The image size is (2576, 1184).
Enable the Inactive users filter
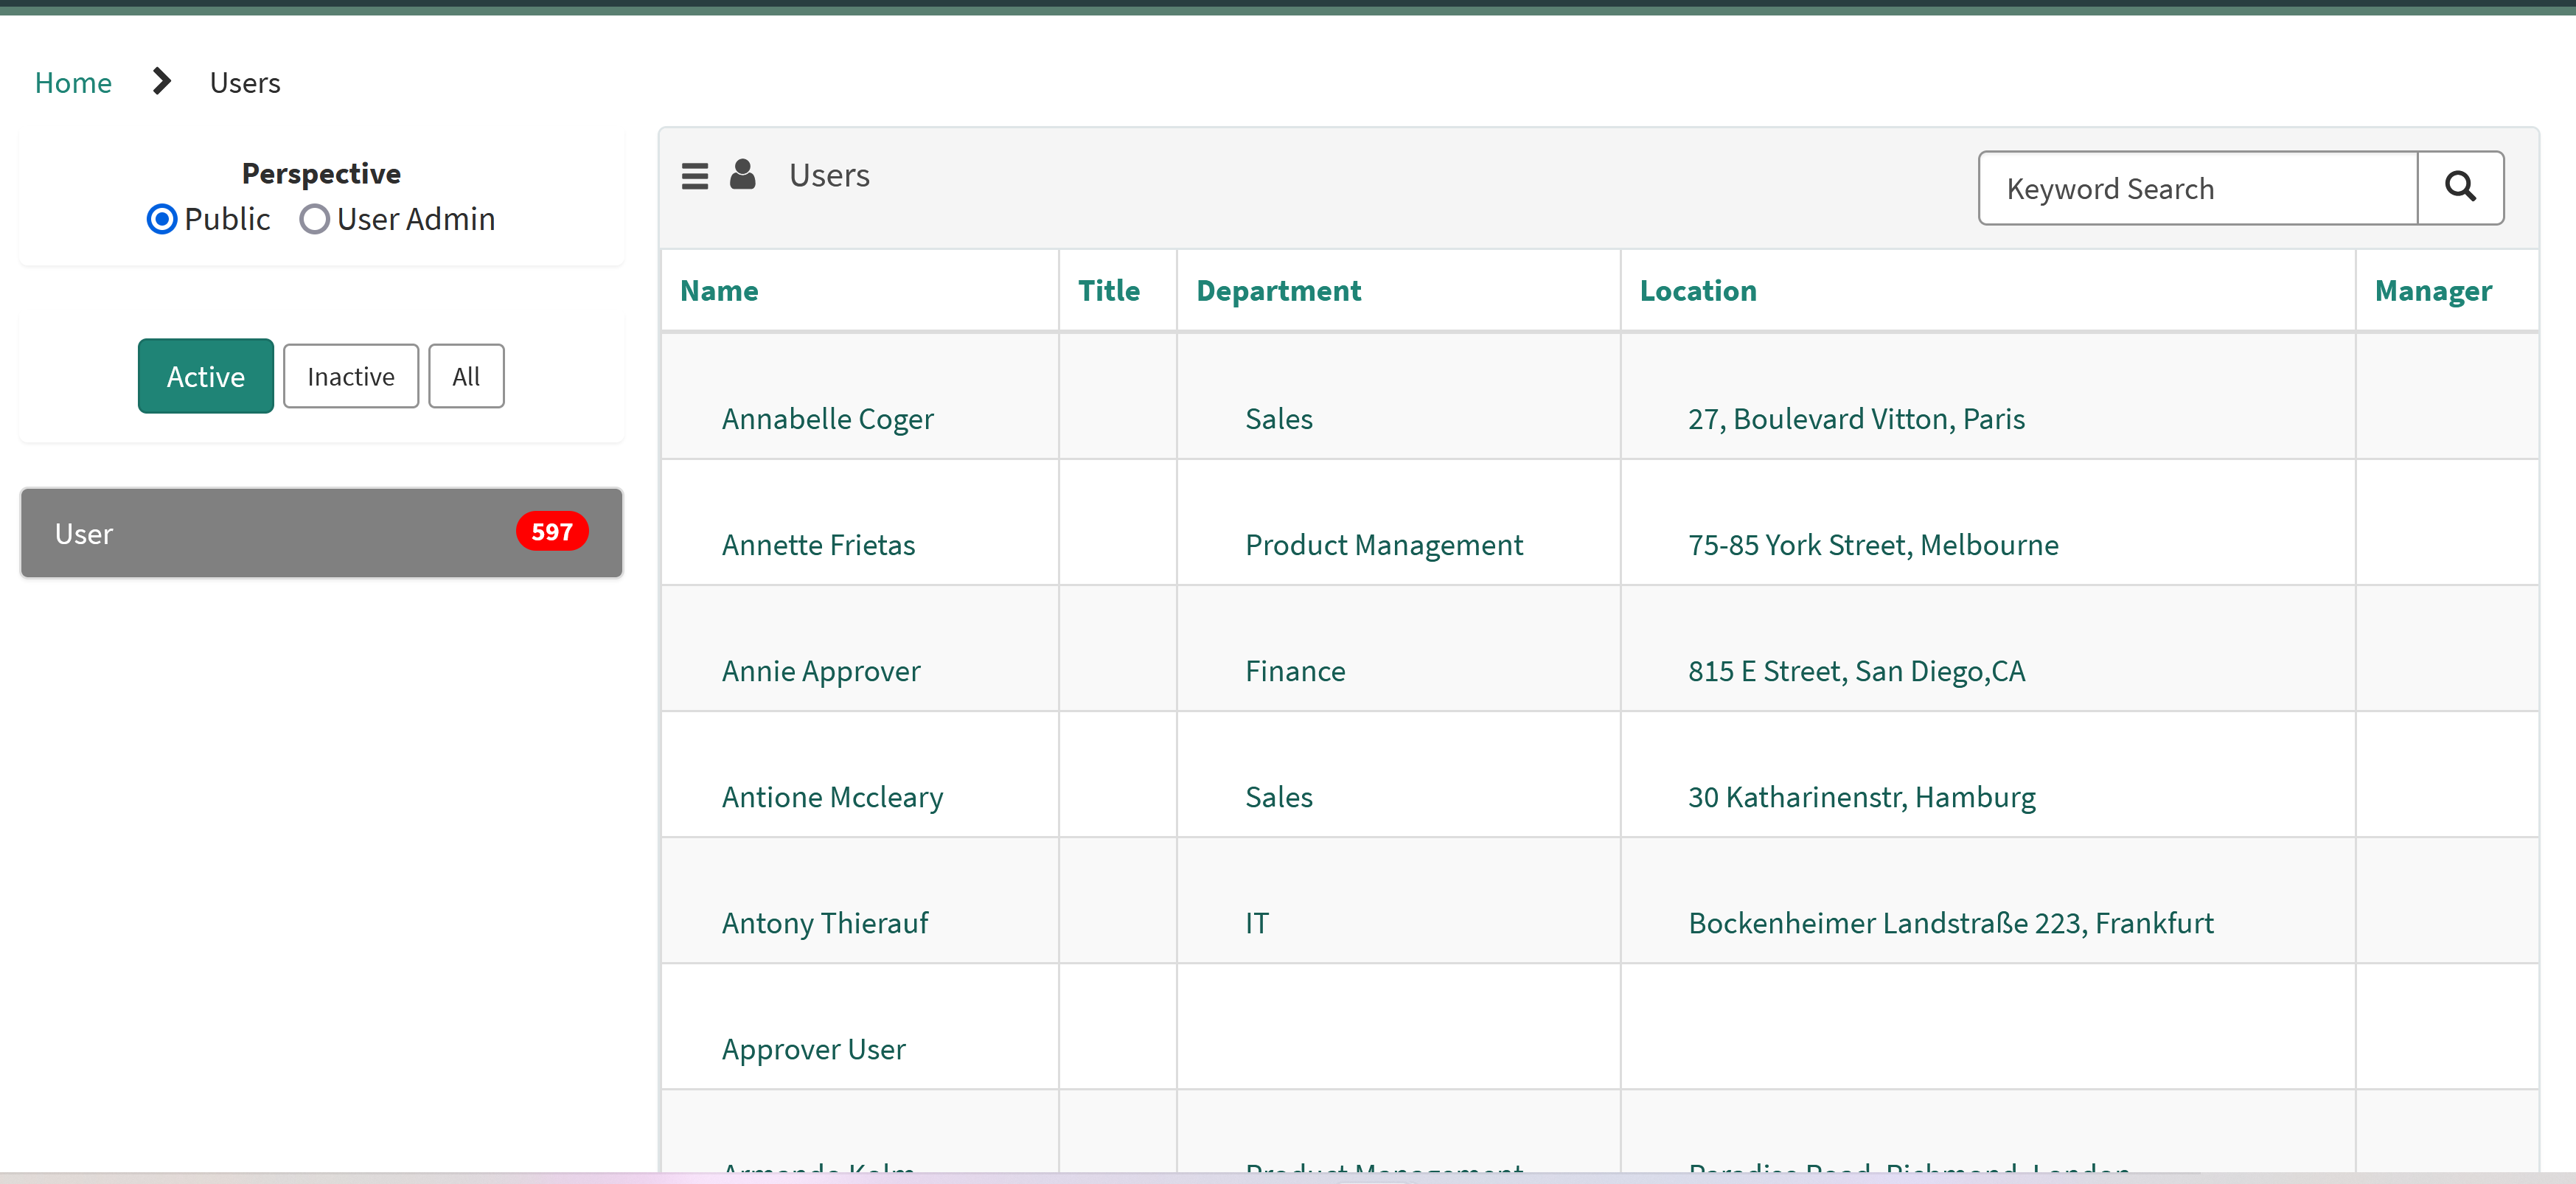click(x=350, y=376)
